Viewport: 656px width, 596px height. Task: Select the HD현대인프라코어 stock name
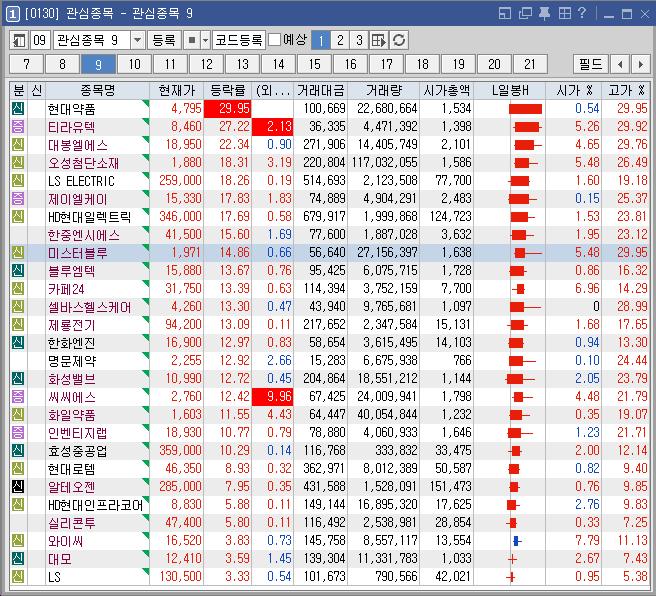click(95, 504)
